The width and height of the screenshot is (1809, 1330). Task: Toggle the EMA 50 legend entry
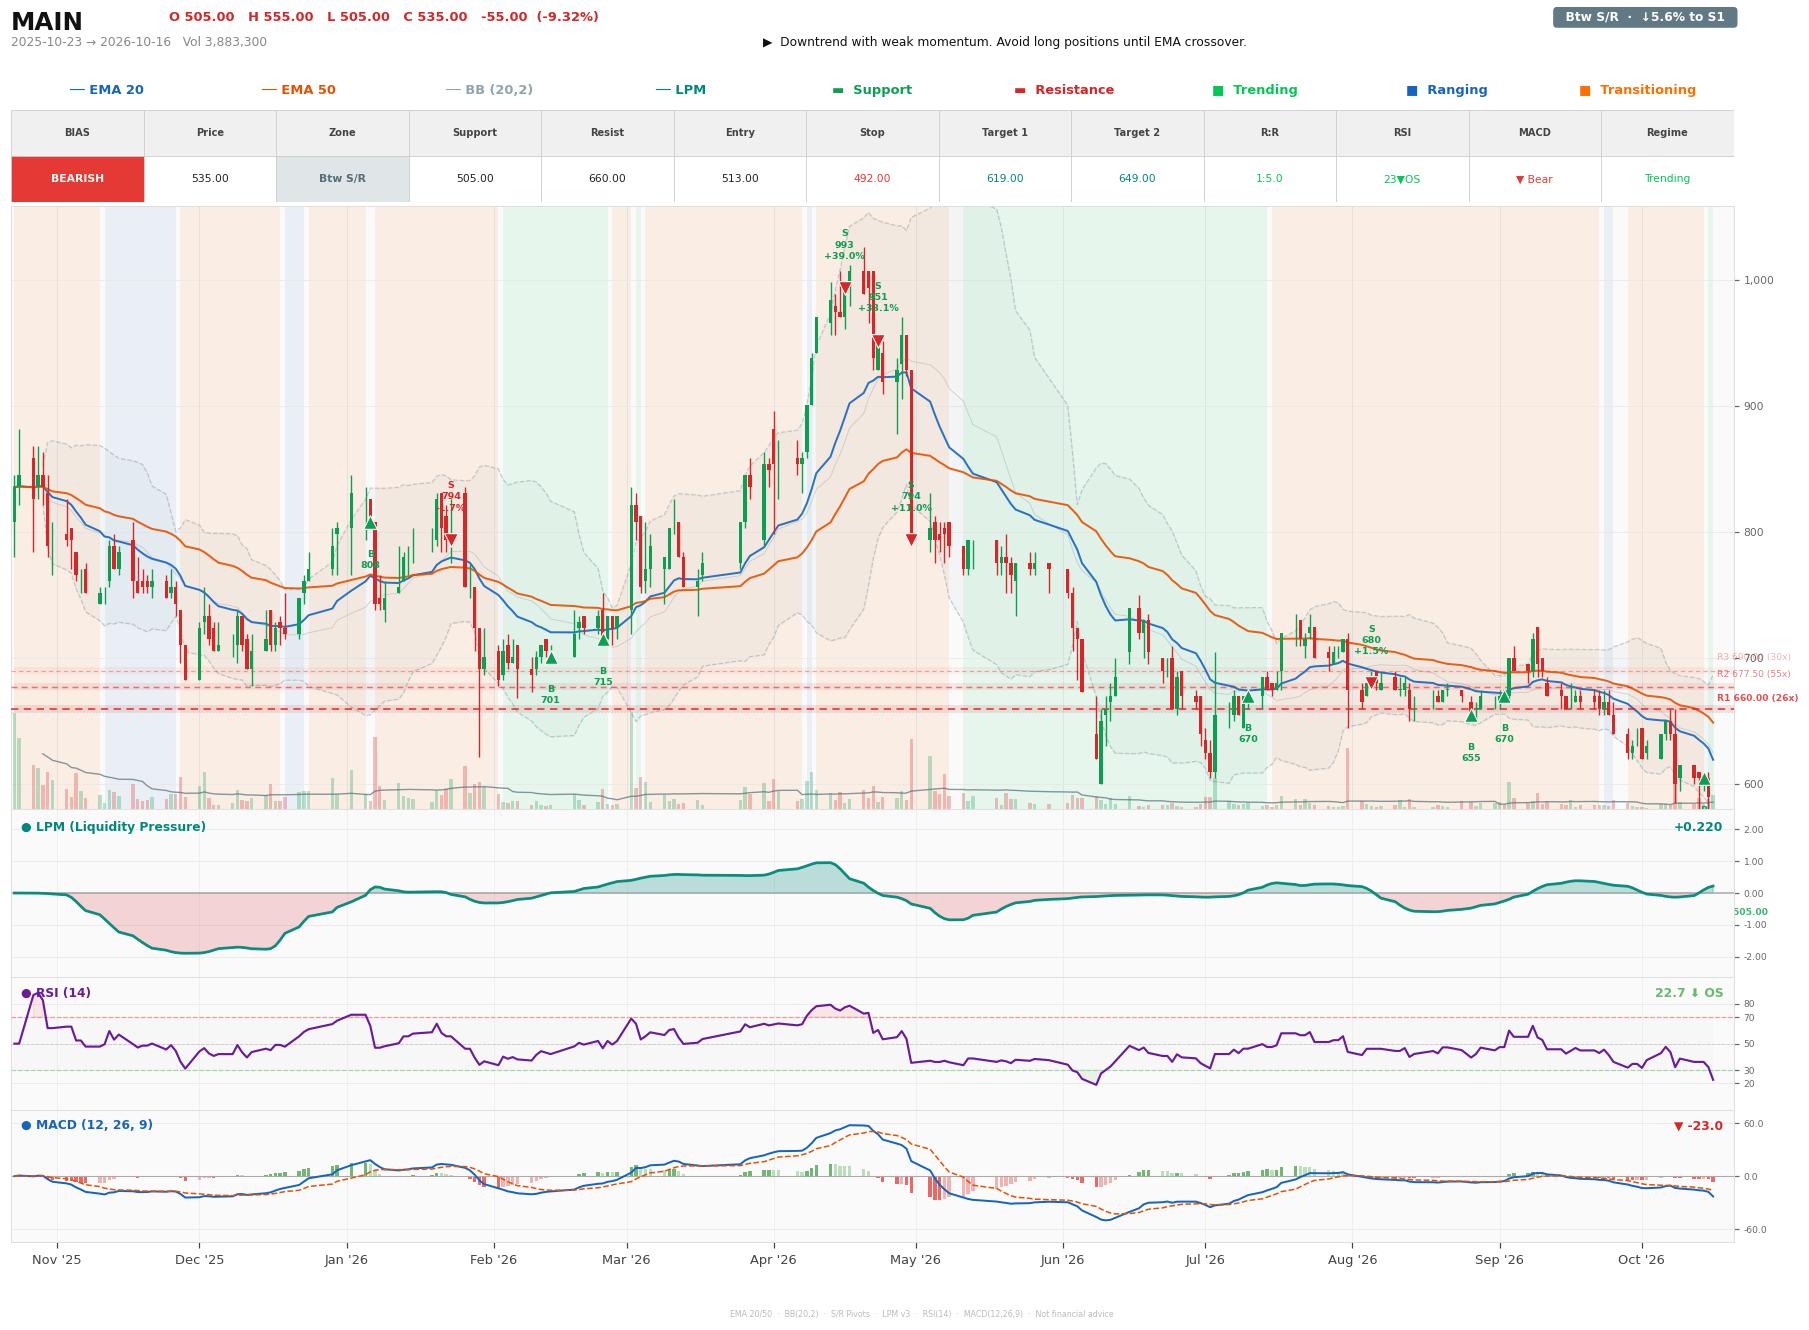(298, 90)
